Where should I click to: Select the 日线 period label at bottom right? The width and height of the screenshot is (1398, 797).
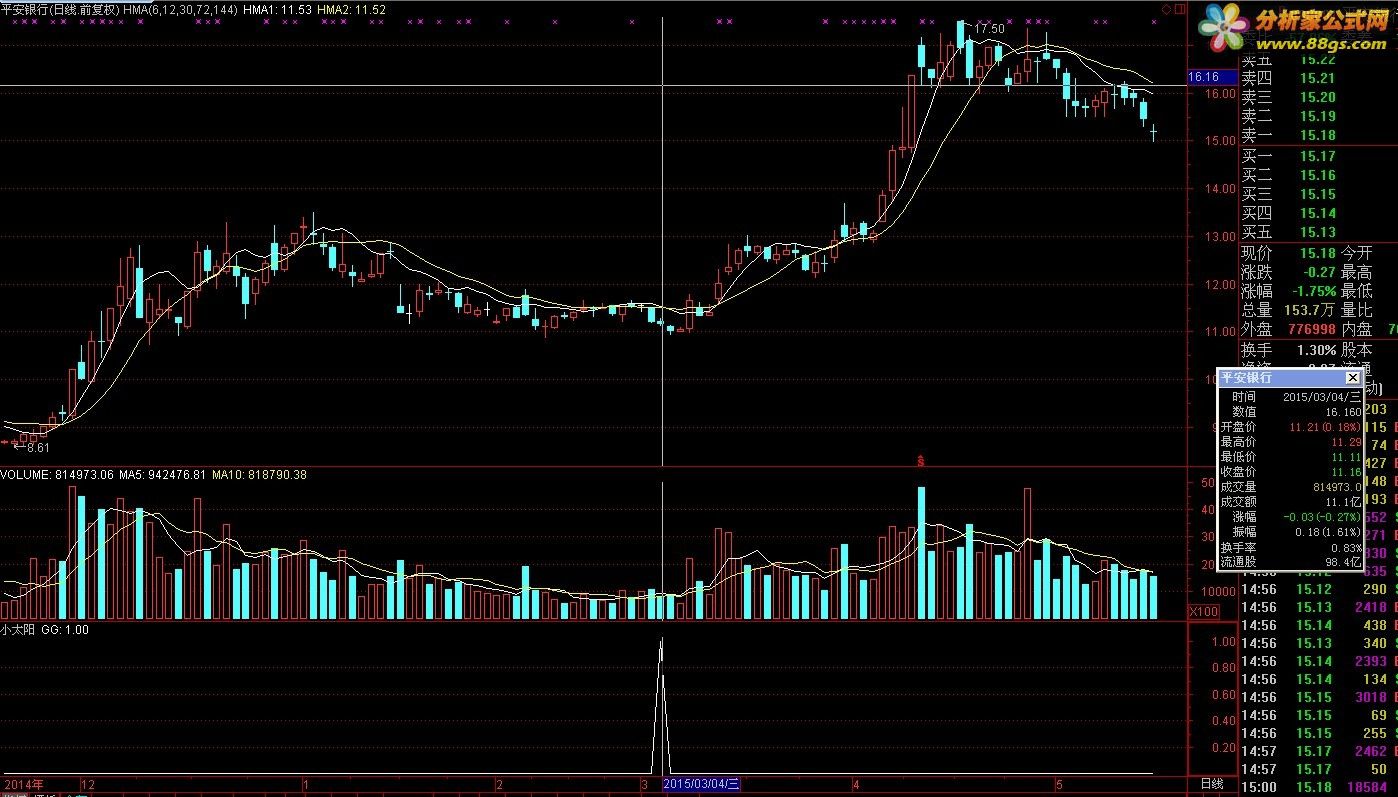pos(1211,784)
